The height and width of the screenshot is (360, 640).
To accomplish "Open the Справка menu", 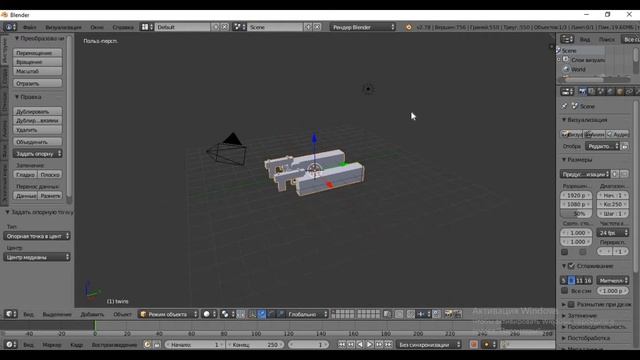I will [x=123, y=27].
